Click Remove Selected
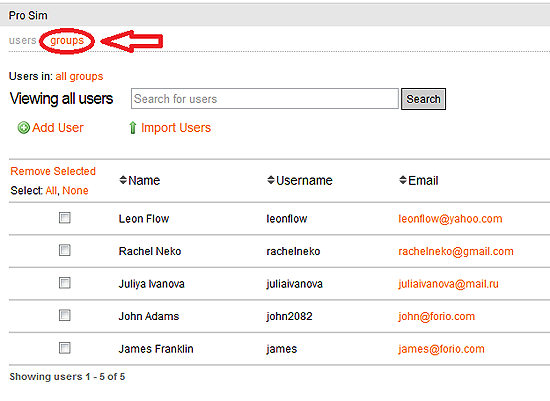 (53, 171)
